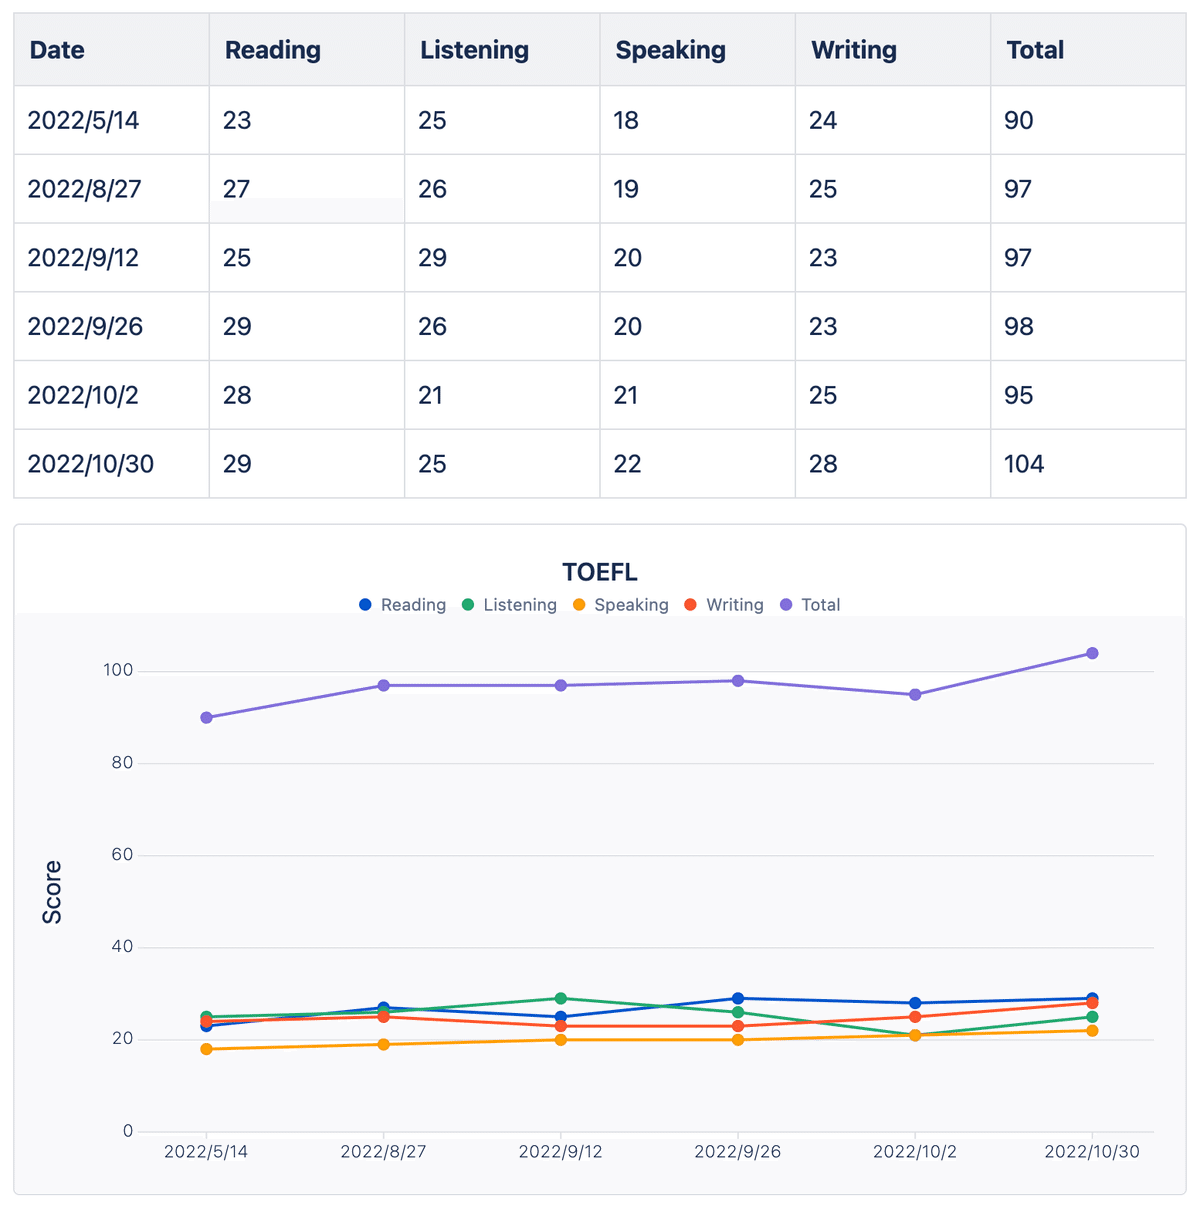Click the Total data point at 2022/9/26

tap(738, 681)
